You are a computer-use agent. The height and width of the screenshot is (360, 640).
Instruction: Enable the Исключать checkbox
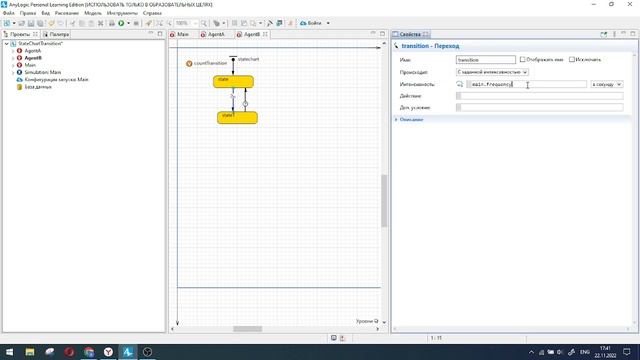pos(572,60)
